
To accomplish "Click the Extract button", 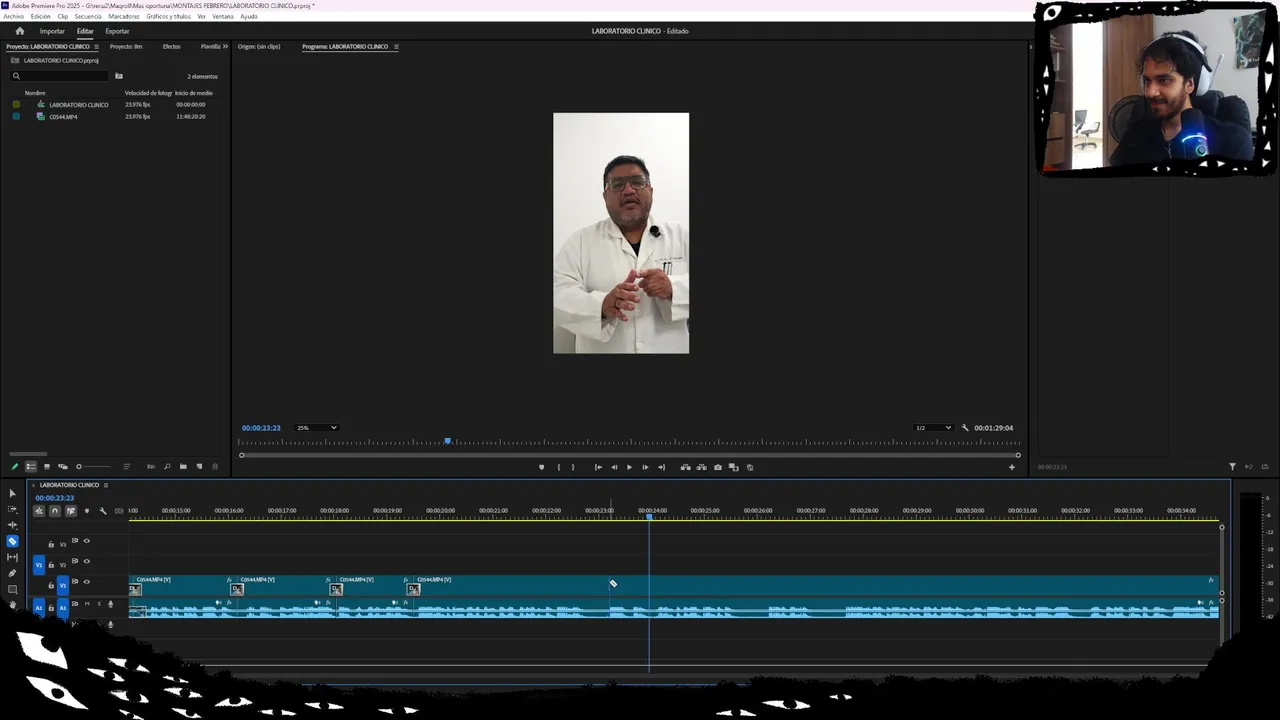I will (701, 467).
